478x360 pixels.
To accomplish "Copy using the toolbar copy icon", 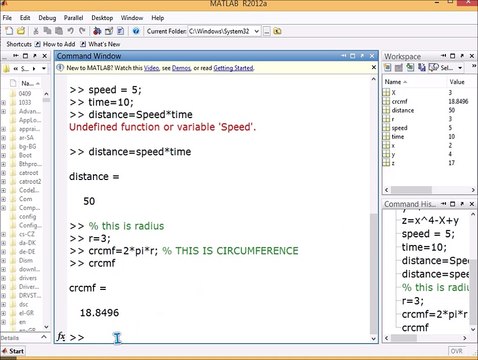I will pyautogui.click(x=47, y=31).
